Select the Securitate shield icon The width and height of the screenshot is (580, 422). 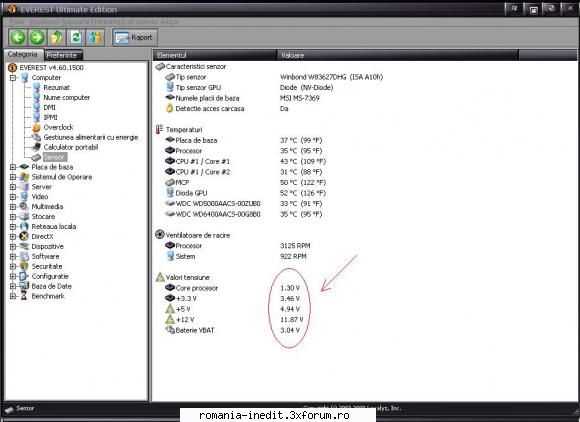pos(24,266)
